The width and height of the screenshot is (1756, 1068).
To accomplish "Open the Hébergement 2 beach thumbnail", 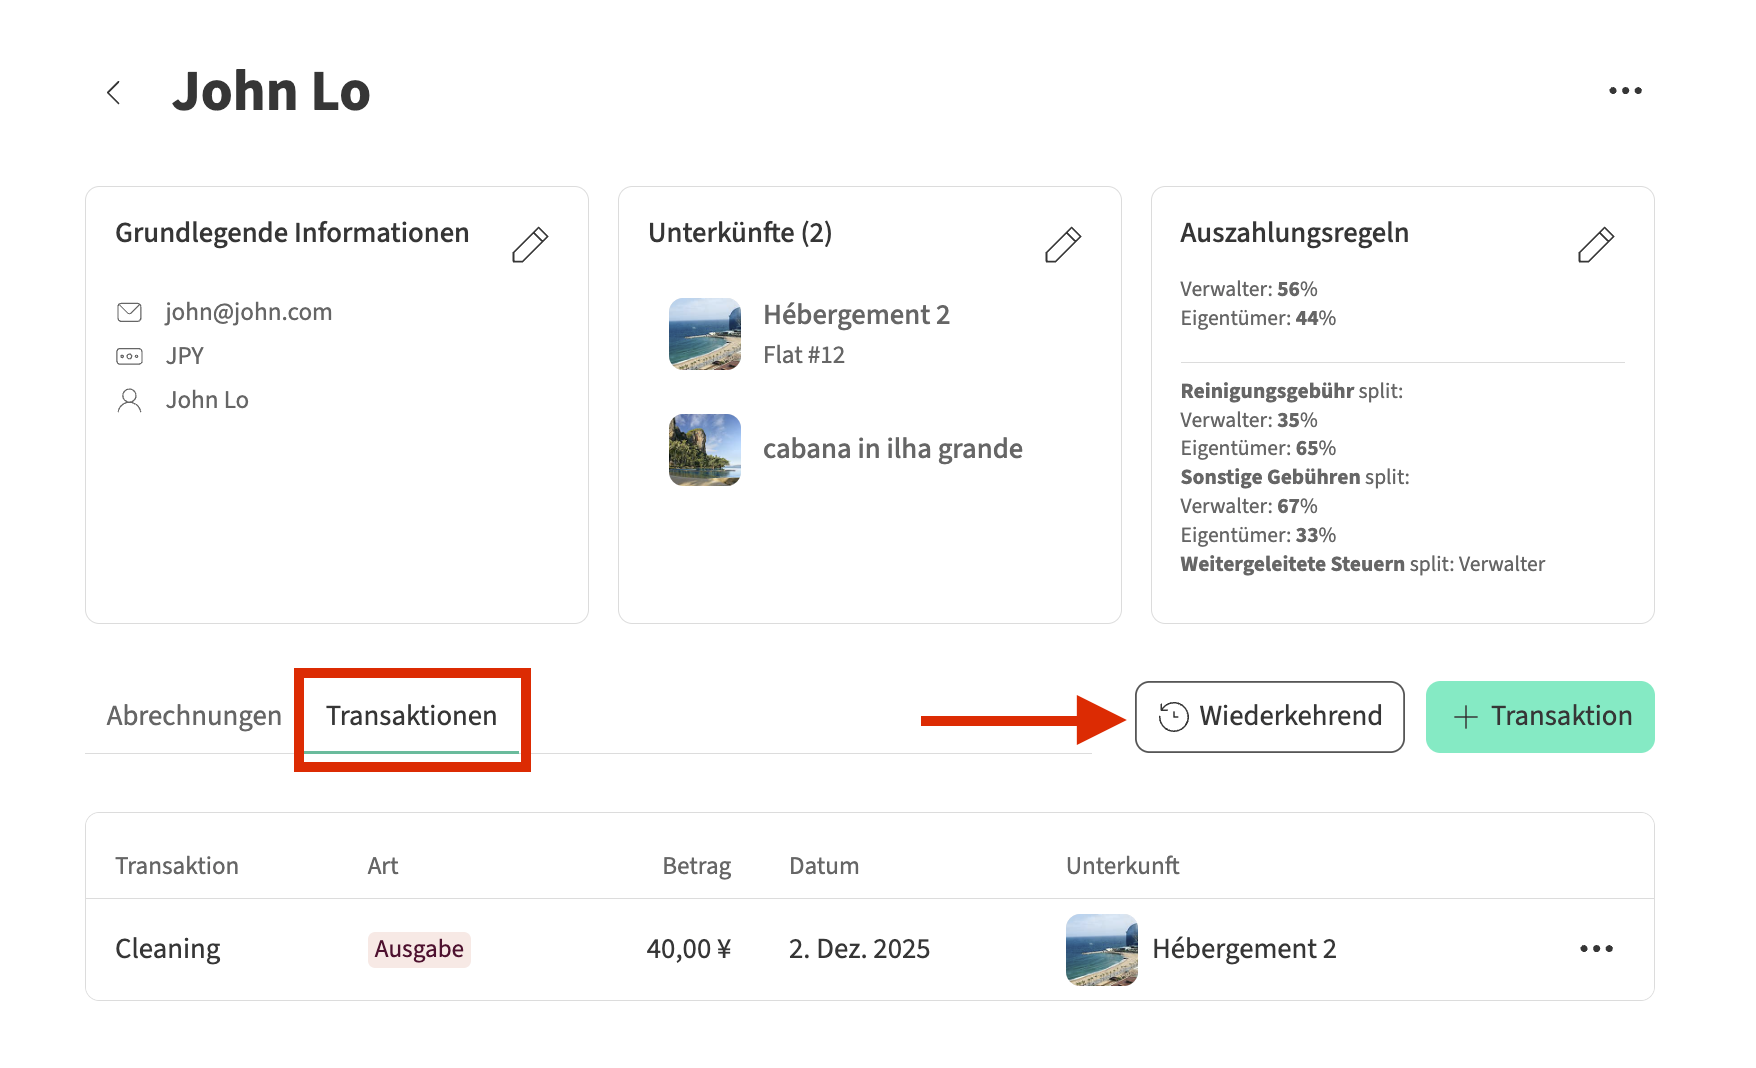I will tap(705, 334).
